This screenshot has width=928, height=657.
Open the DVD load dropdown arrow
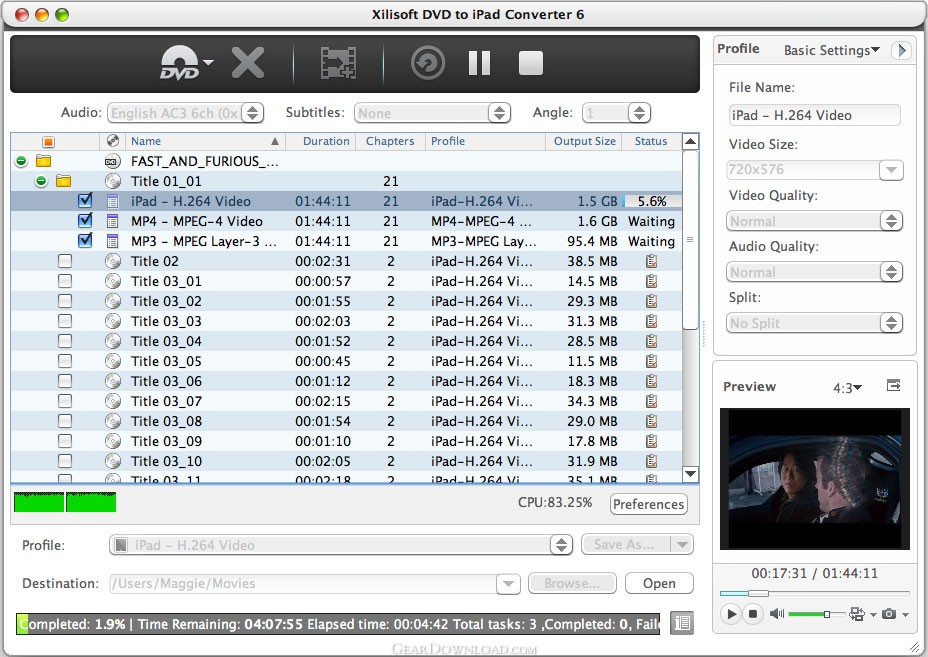(x=208, y=62)
